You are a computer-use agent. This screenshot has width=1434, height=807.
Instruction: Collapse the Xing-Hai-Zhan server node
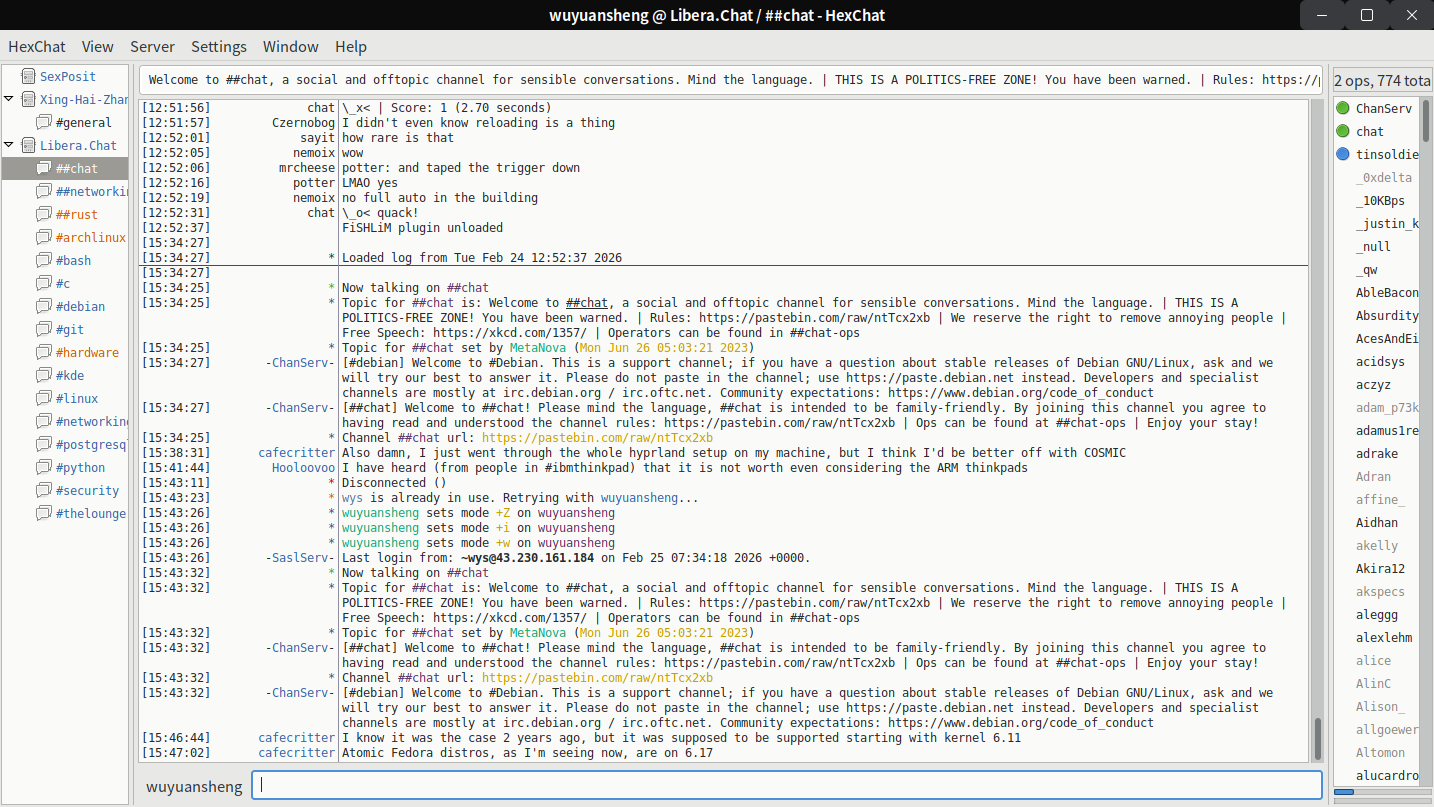click(9, 99)
